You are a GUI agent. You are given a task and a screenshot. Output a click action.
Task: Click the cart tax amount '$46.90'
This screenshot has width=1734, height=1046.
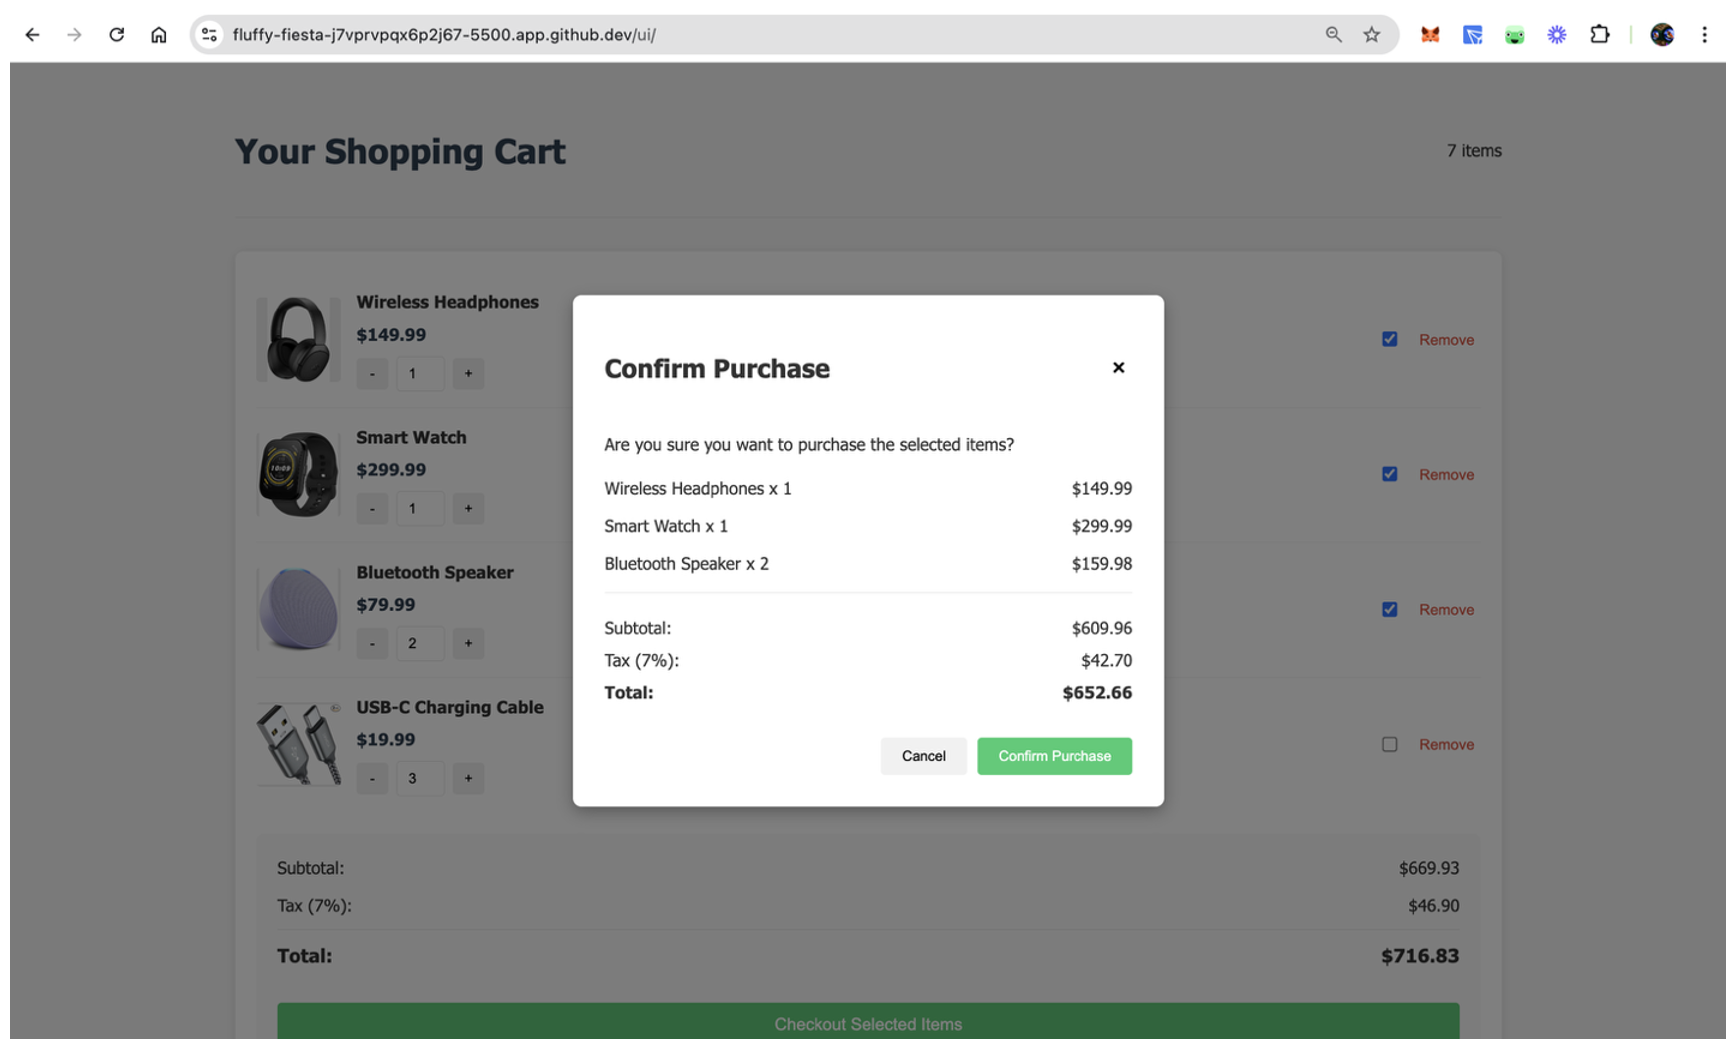pyautogui.click(x=1434, y=906)
